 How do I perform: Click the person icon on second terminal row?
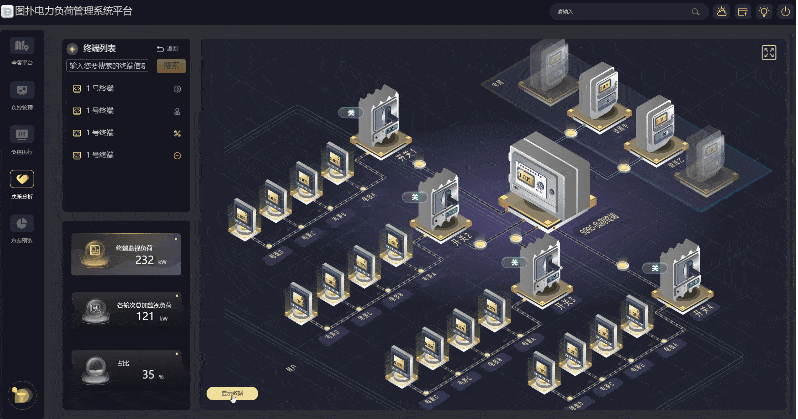coord(177,111)
